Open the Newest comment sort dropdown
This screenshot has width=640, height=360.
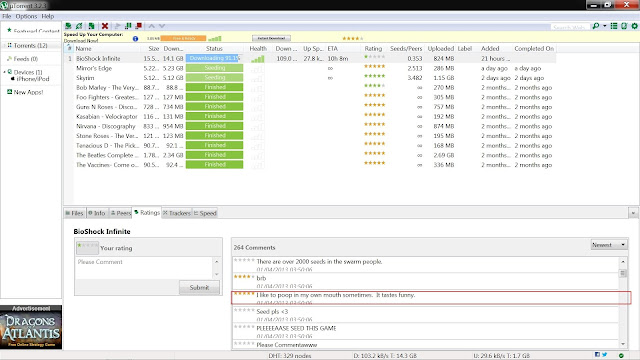(609, 244)
